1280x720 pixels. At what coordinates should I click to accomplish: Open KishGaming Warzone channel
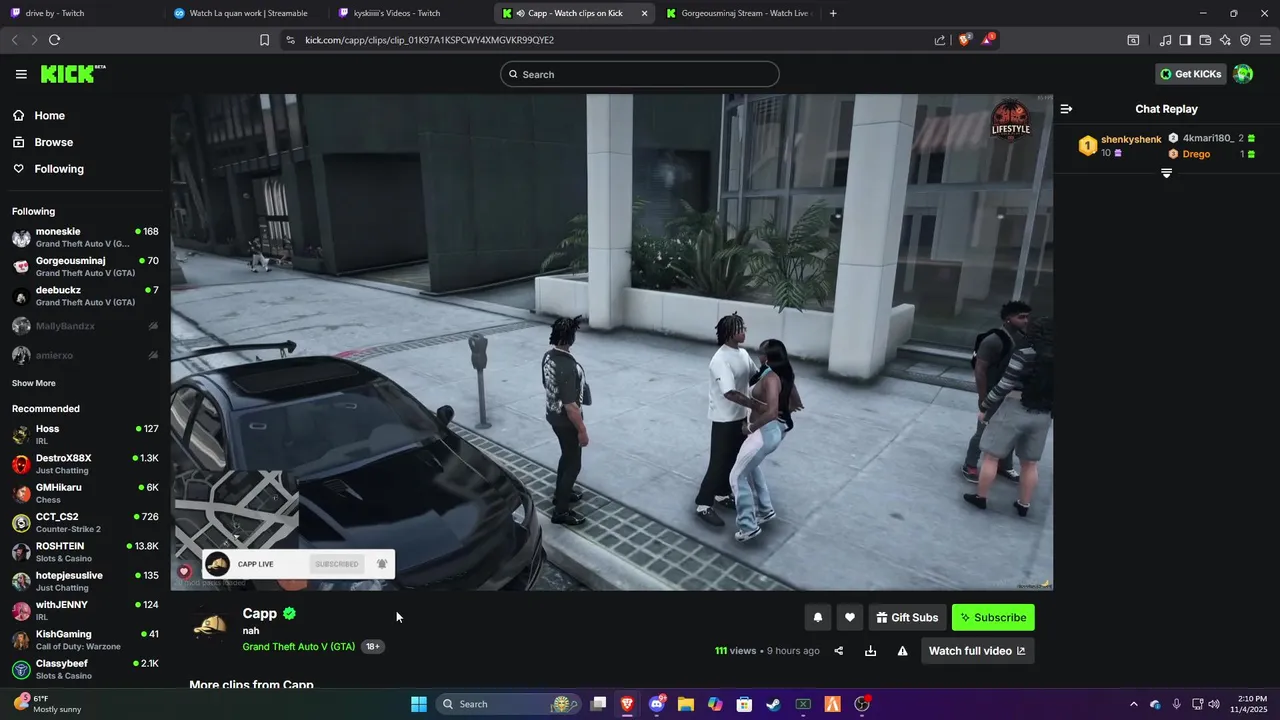[85, 640]
